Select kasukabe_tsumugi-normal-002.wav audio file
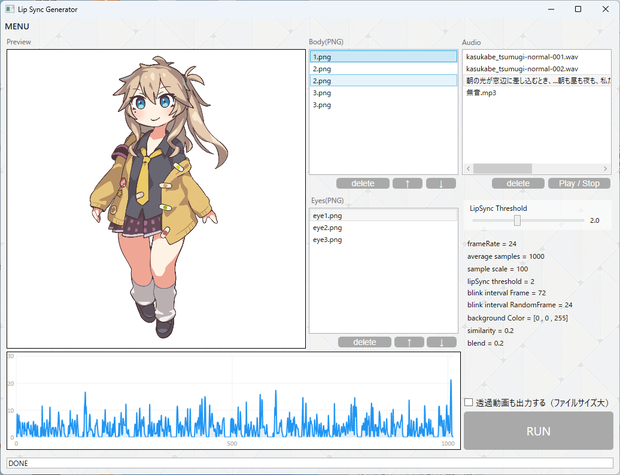Image resolution: width=620 pixels, height=475 pixels. tap(537, 69)
